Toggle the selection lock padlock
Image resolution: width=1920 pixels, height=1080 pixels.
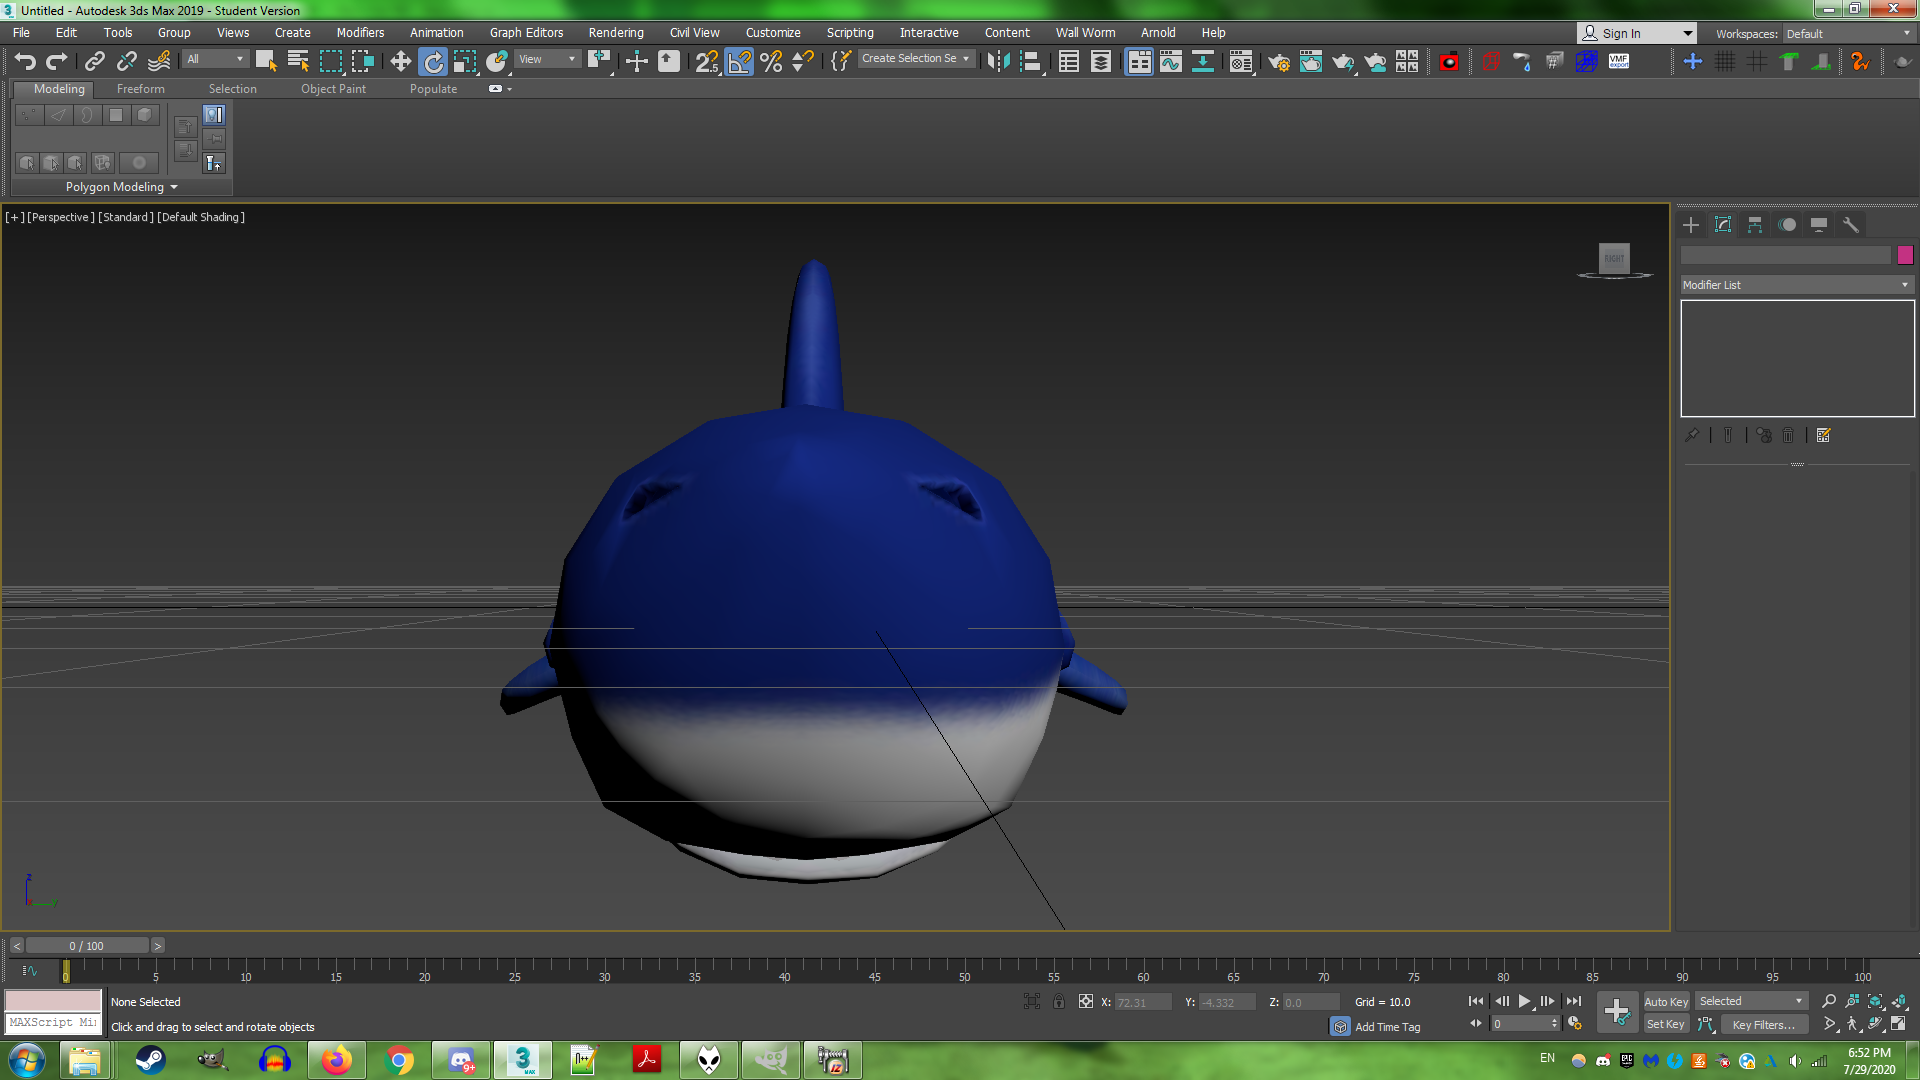pos(1059,1001)
